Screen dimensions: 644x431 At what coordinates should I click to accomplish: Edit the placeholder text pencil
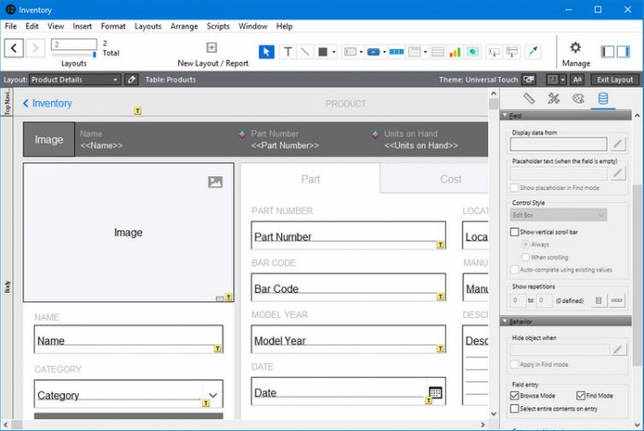[x=617, y=174]
